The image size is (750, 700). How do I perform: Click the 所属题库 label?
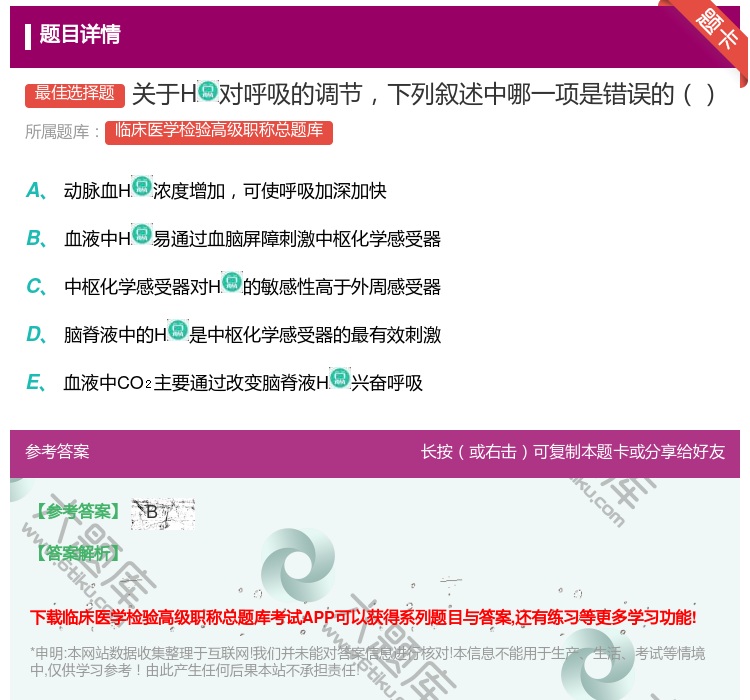point(62,132)
